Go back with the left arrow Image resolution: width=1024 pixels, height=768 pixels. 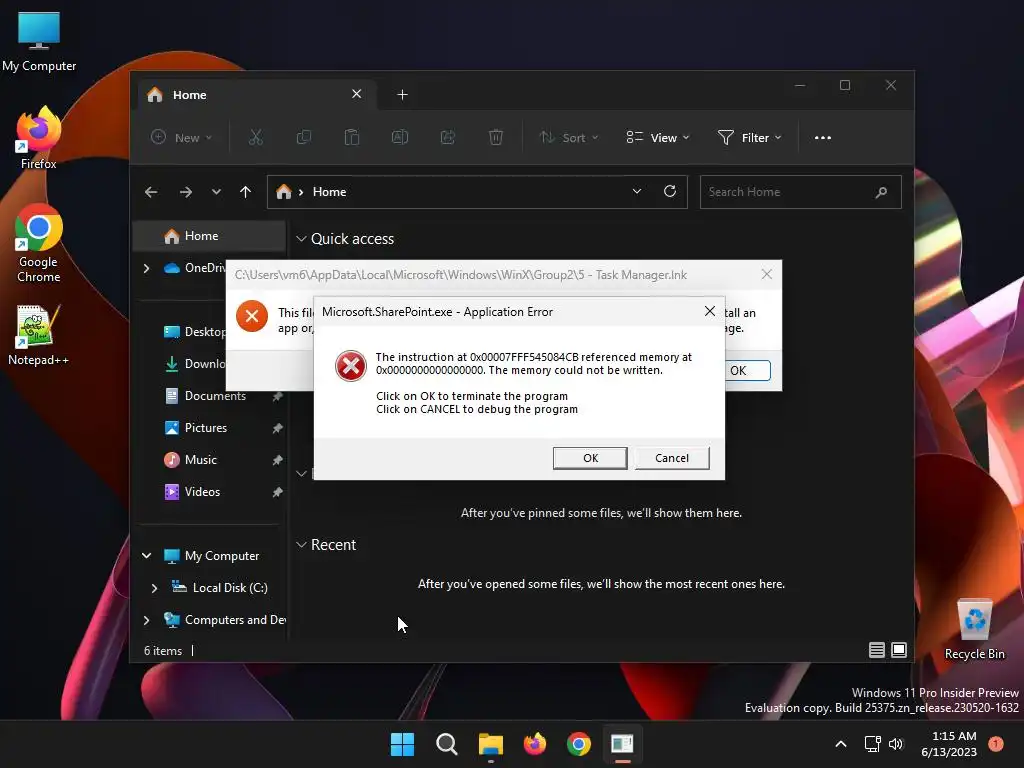click(151, 192)
